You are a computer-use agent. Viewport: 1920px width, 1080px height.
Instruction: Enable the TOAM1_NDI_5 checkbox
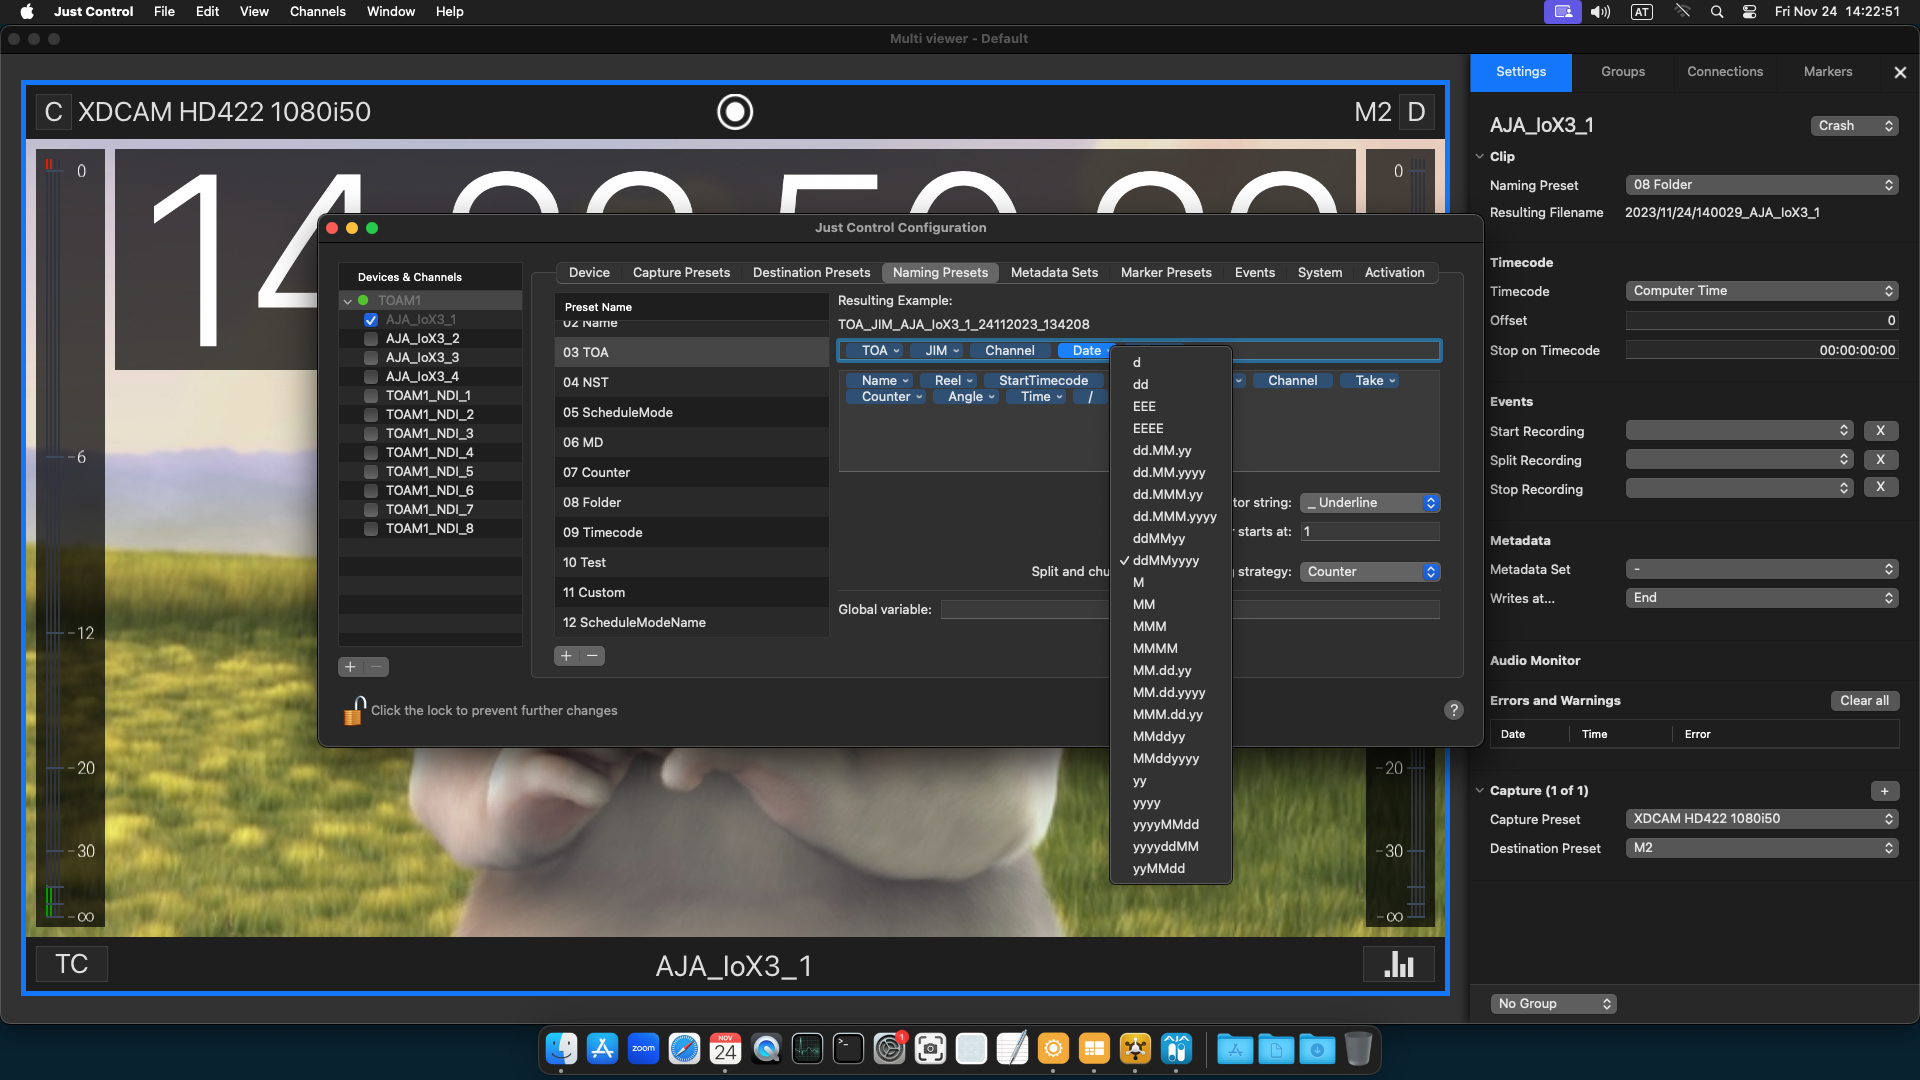(371, 472)
